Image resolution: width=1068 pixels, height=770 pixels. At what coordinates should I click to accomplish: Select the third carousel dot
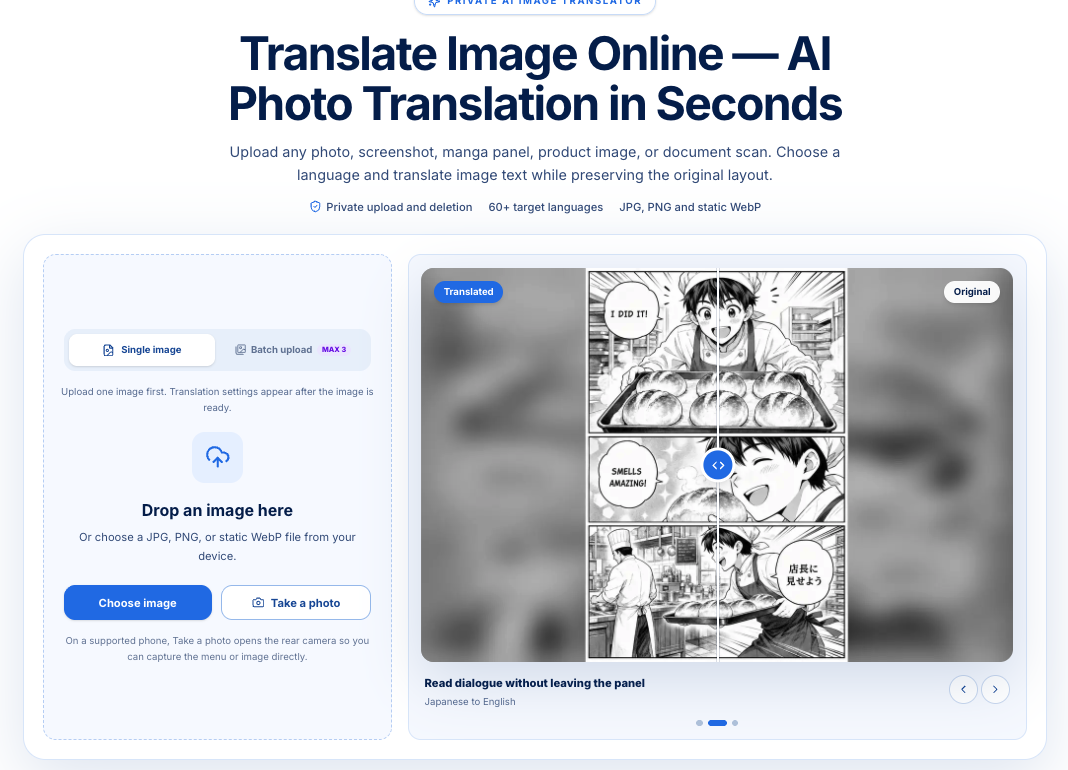tap(735, 723)
